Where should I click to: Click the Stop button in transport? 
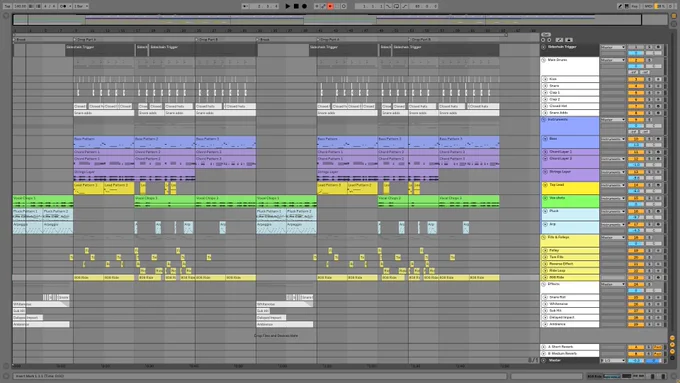[296, 6]
